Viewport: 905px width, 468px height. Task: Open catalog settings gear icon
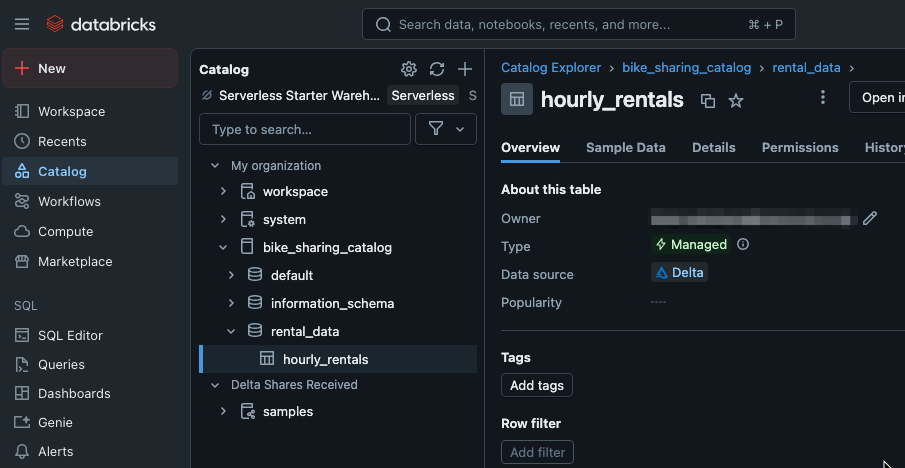[x=409, y=69]
